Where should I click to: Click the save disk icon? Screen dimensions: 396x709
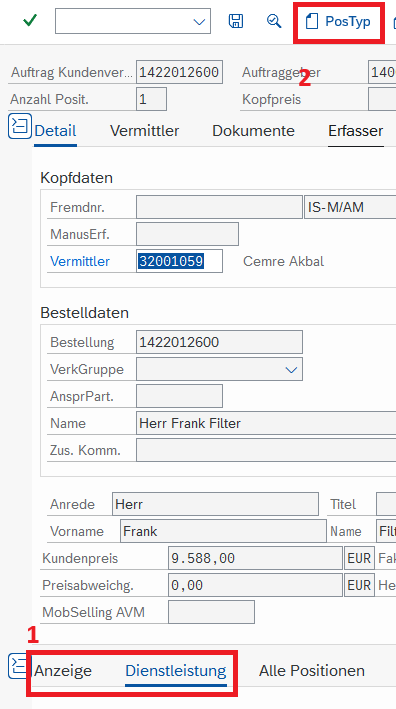click(x=236, y=21)
